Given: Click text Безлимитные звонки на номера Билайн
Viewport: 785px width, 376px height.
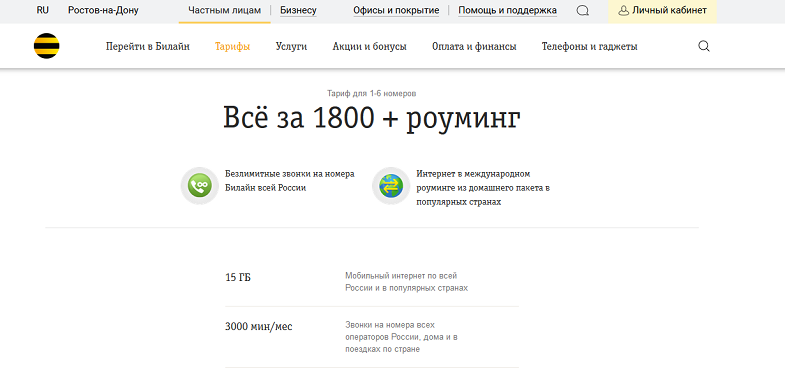Looking at the screenshot, I should (x=290, y=181).
